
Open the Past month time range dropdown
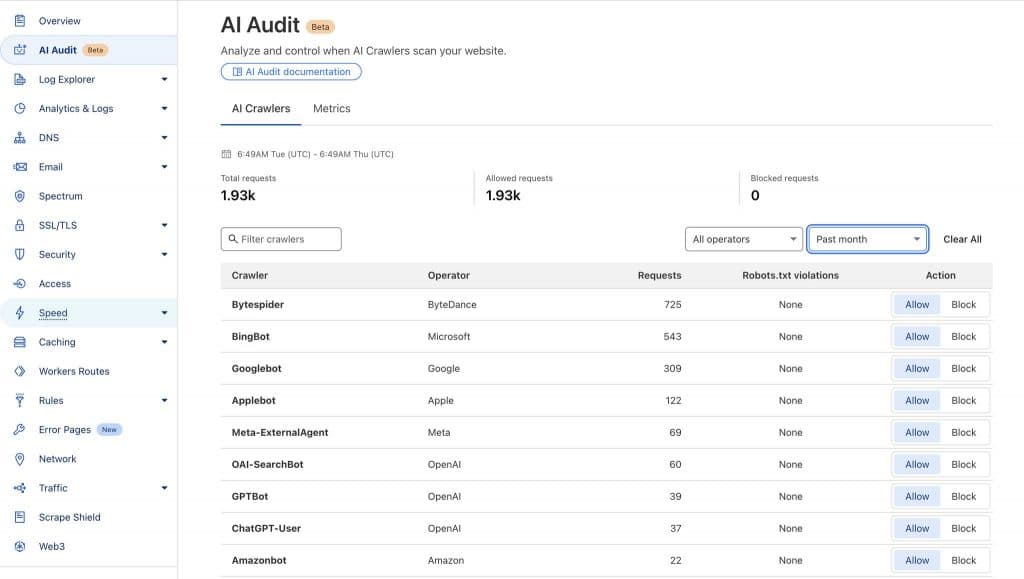[x=867, y=239]
